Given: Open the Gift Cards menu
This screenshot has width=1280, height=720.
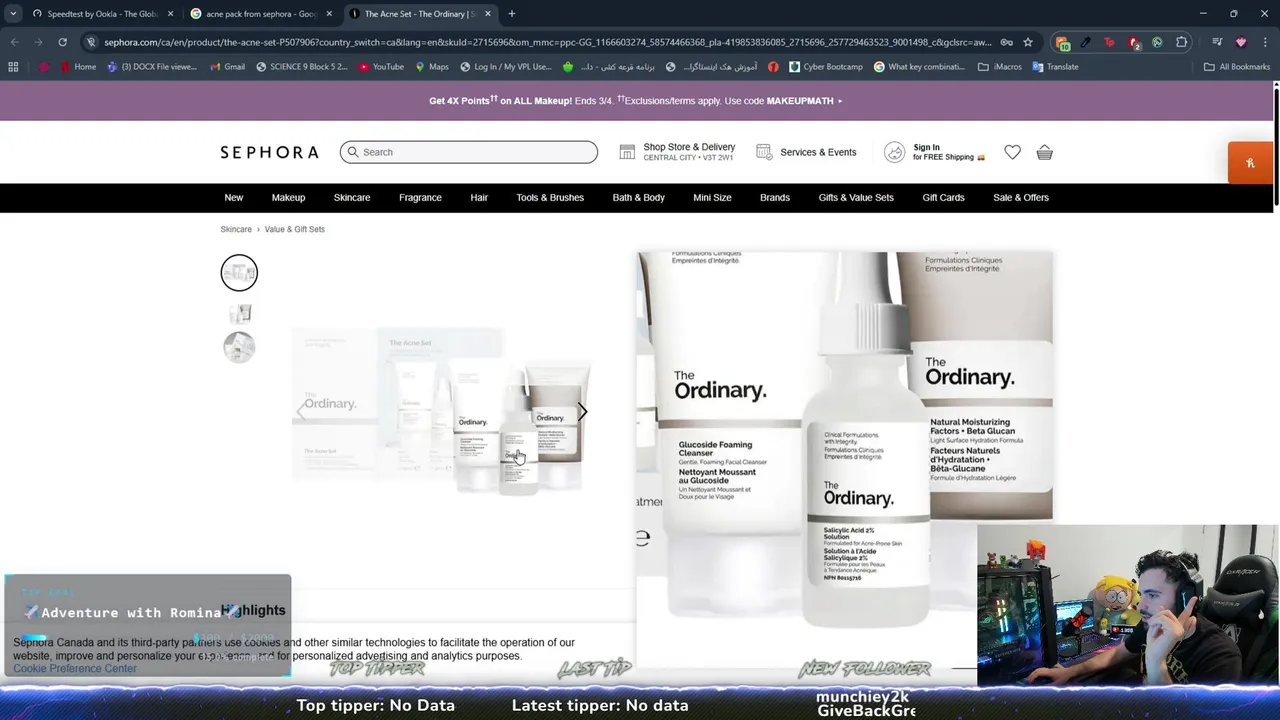Looking at the screenshot, I should point(943,198).
